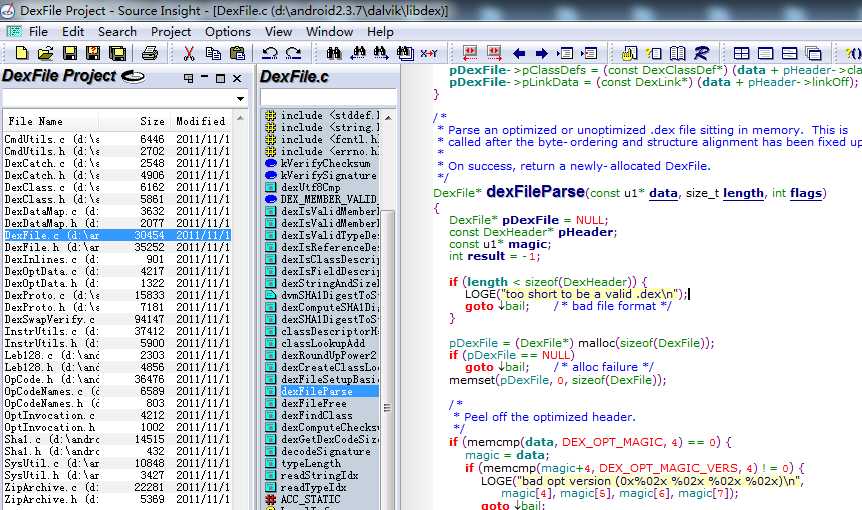Image resolution: width=862 pixels, height=510 pixels.
Task: Click the Print toolbar icon
Action: click(x=150, y=53)
